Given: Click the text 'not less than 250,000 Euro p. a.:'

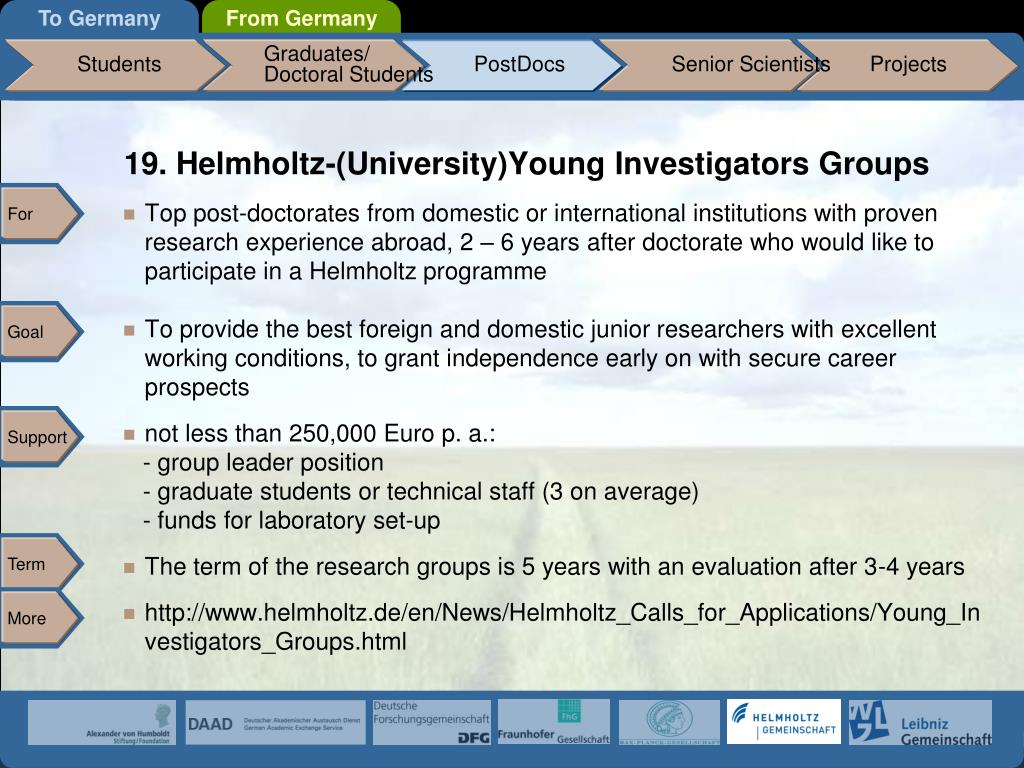Looking at the screenshot, I should 320,434.
